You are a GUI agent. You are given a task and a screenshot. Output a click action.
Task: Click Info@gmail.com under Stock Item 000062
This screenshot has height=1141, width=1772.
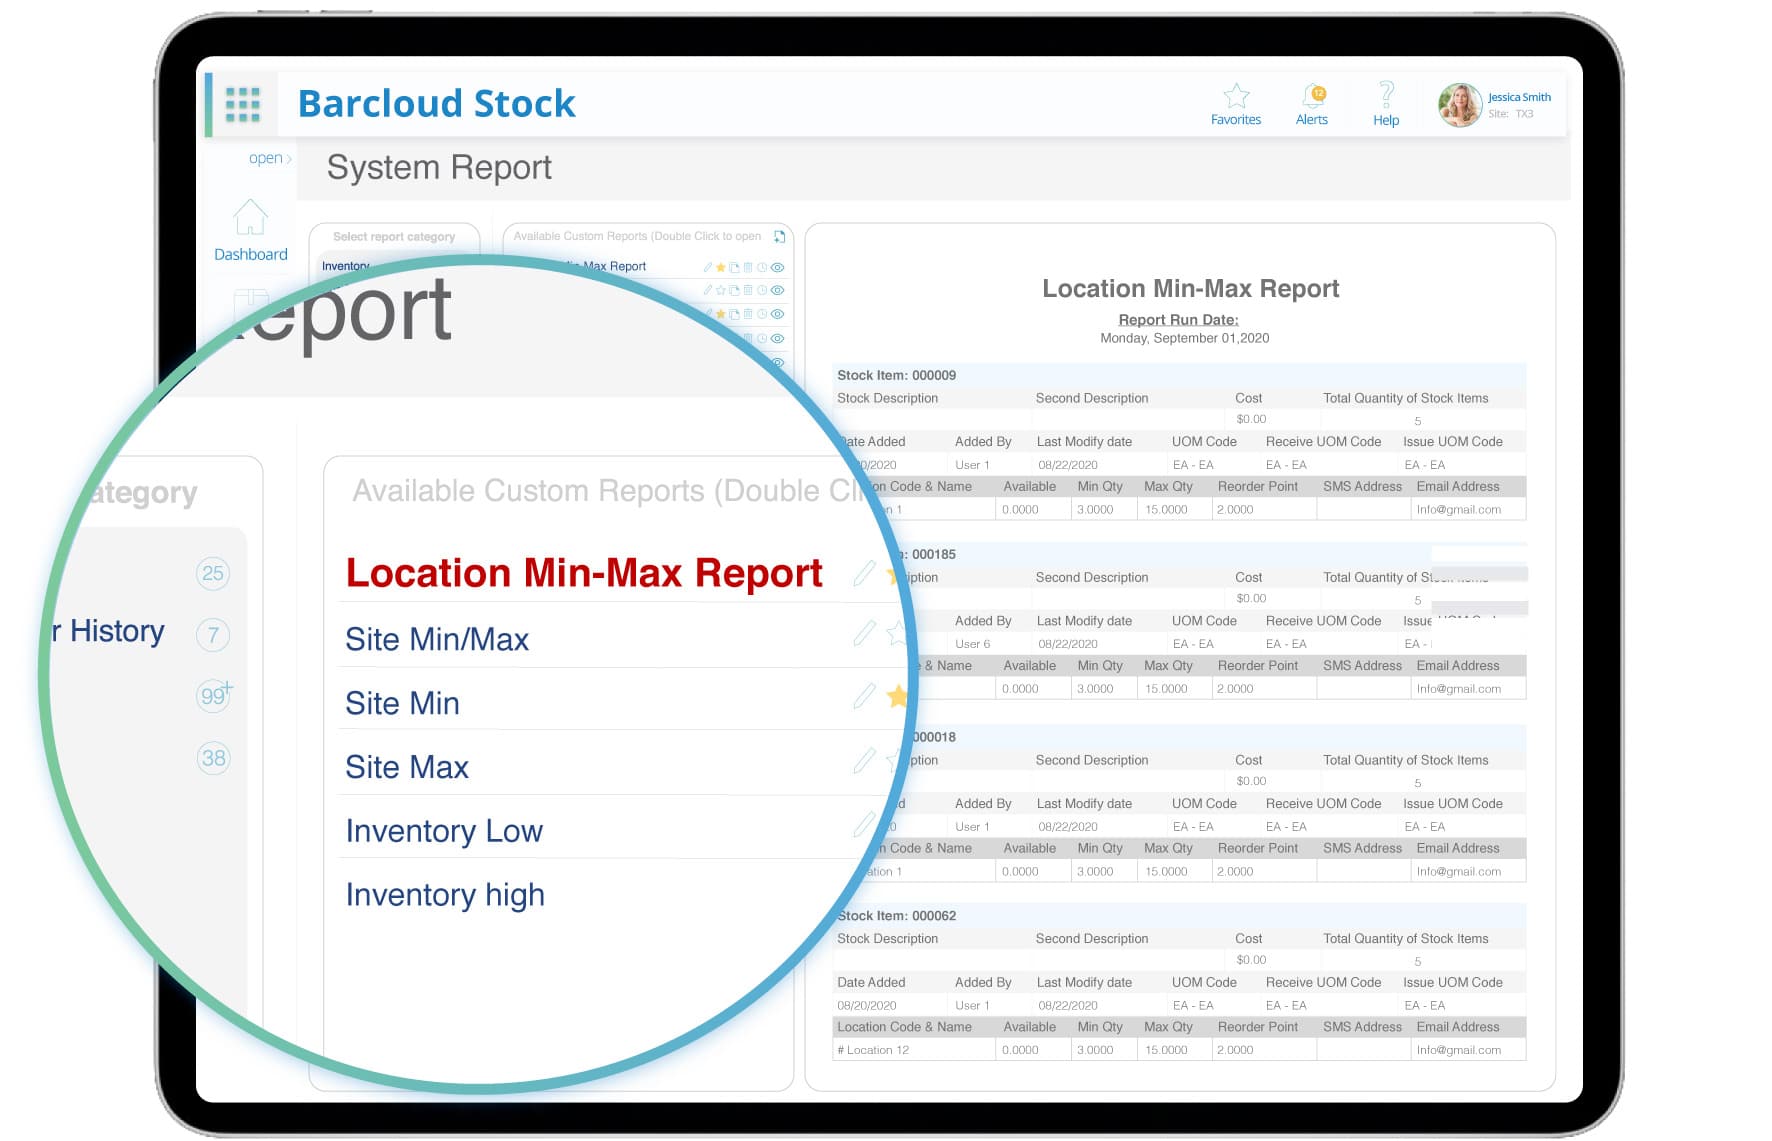[x=1458, y=1050]
